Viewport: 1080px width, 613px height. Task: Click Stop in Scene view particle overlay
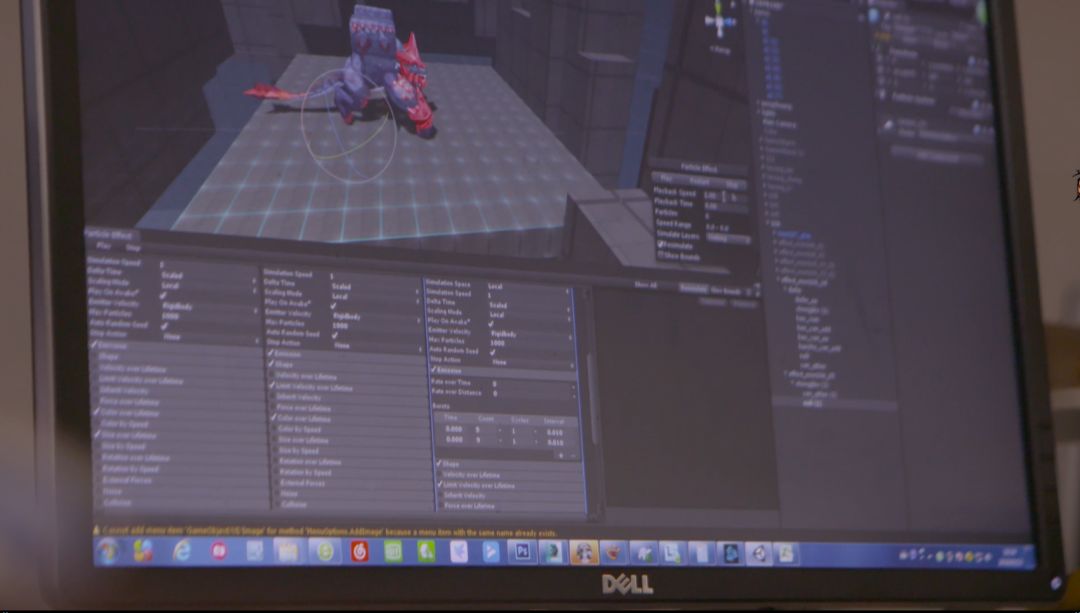pos(731,185)
